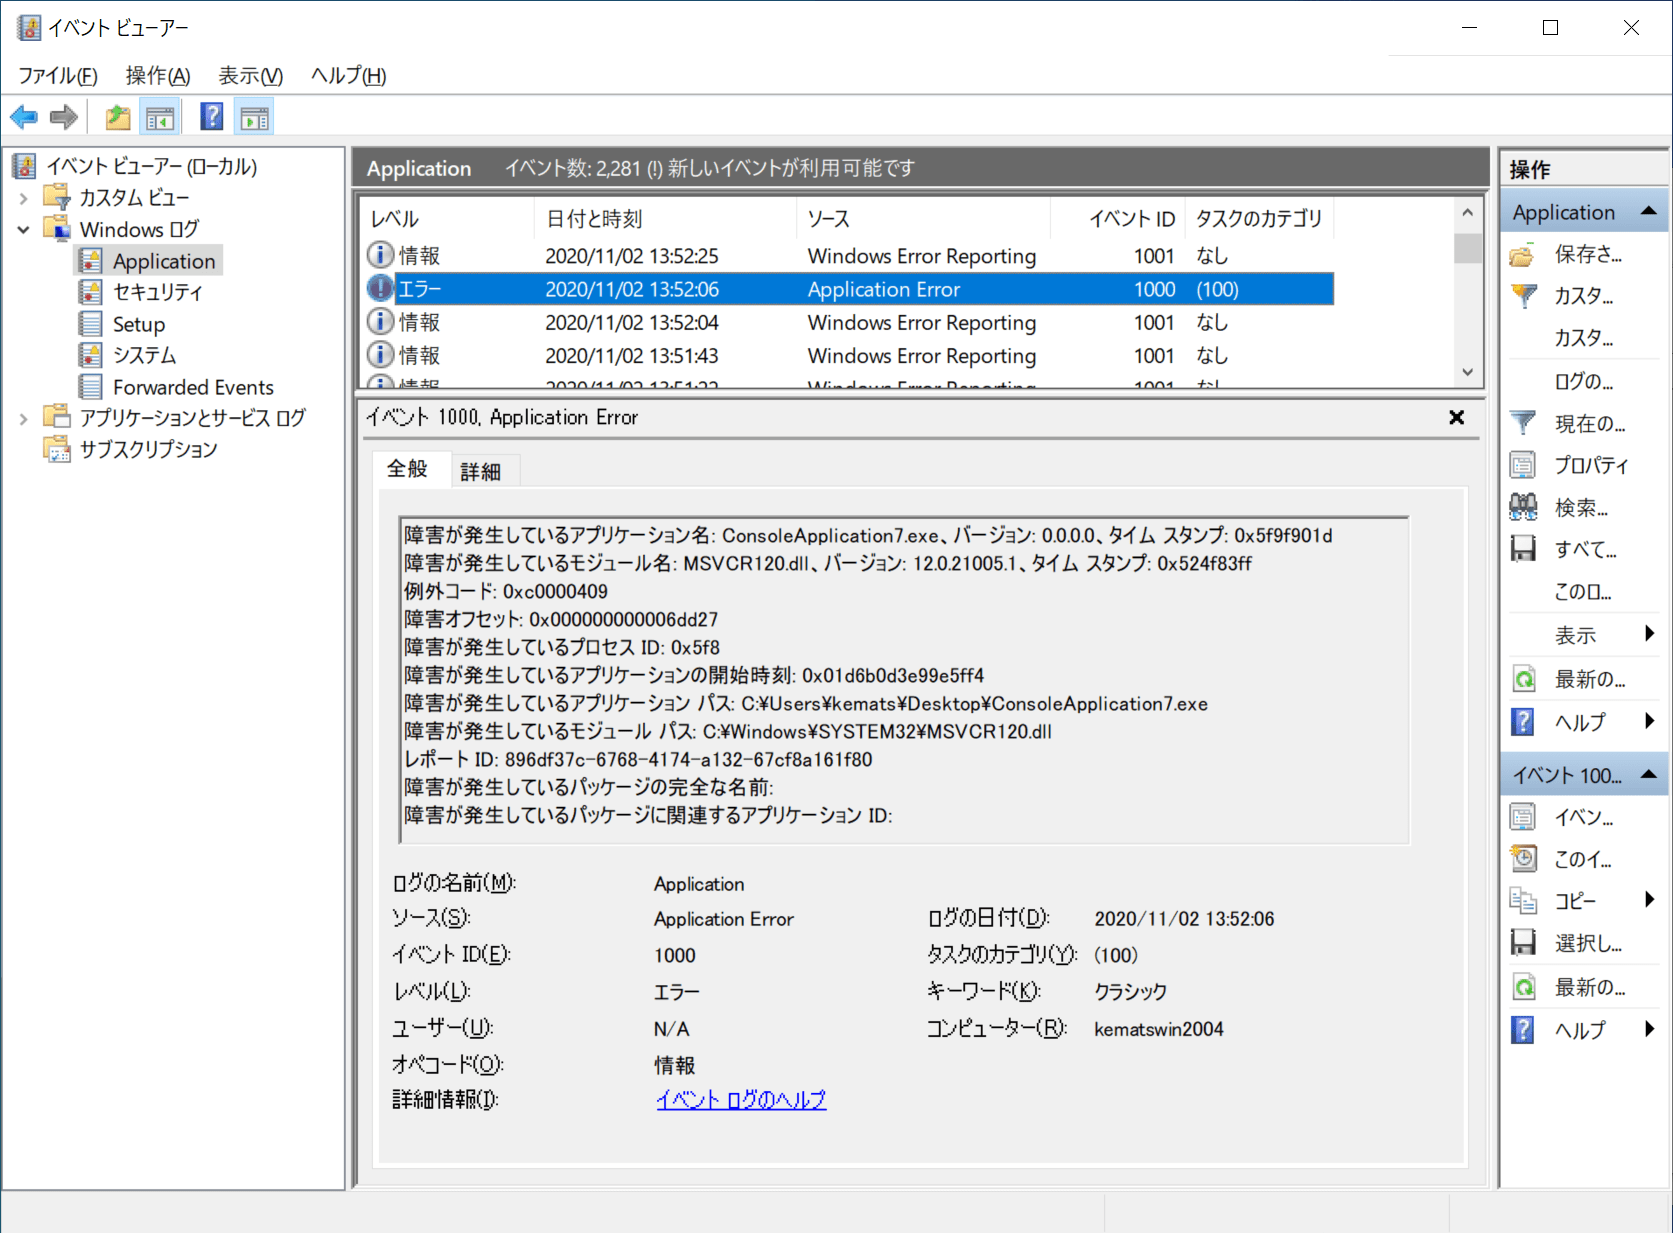Collapse the Application section in Actions pane

point(1648,211)
